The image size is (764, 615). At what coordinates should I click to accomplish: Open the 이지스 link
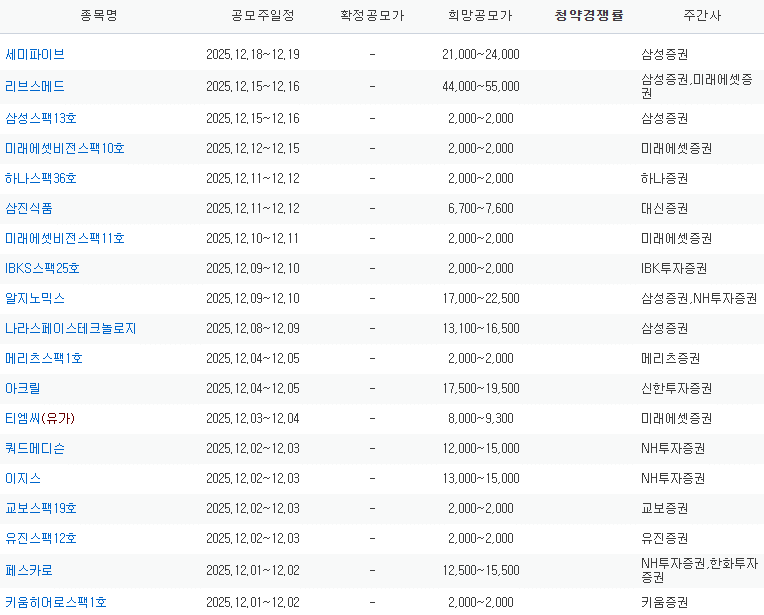22,479
